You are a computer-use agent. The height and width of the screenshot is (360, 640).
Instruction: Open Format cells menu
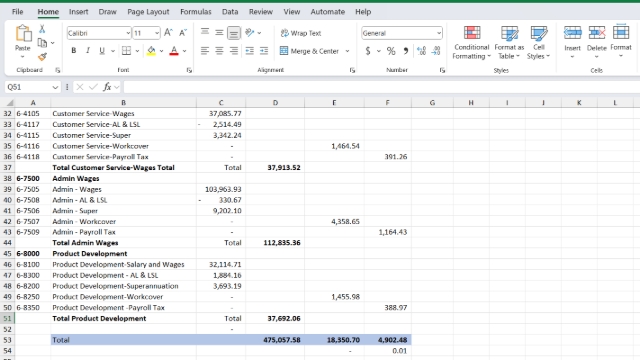click(x=621, y=41)
